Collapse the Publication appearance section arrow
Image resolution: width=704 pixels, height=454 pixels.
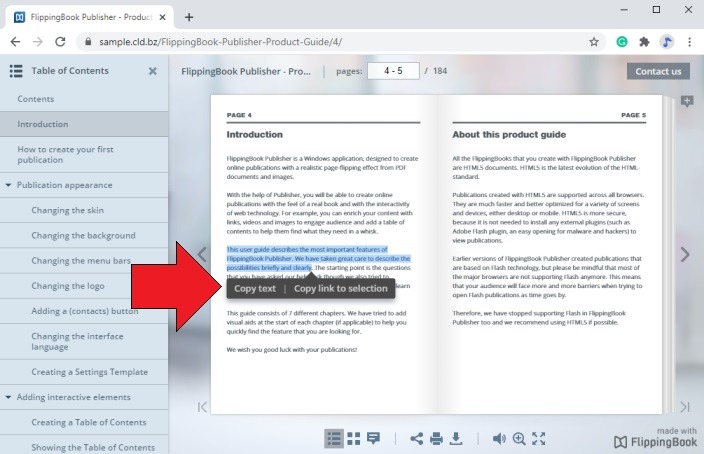[8, 185]
